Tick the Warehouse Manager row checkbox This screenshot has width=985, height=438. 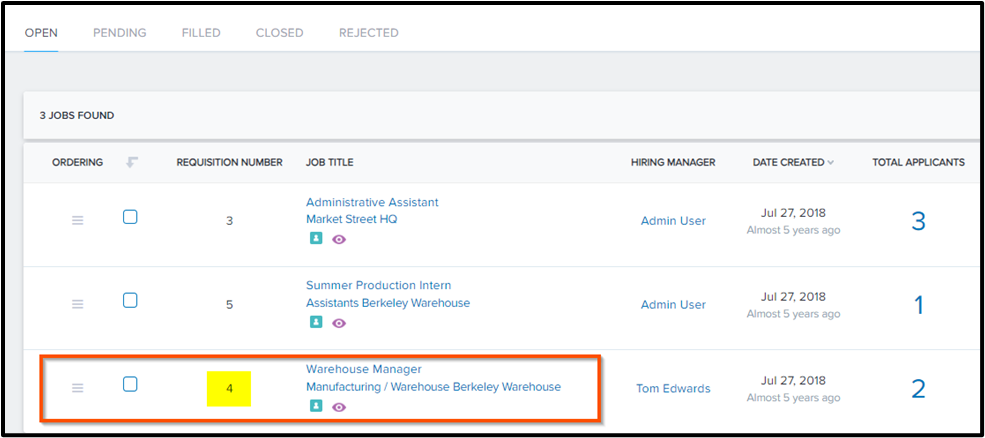[x=130, y=384]
